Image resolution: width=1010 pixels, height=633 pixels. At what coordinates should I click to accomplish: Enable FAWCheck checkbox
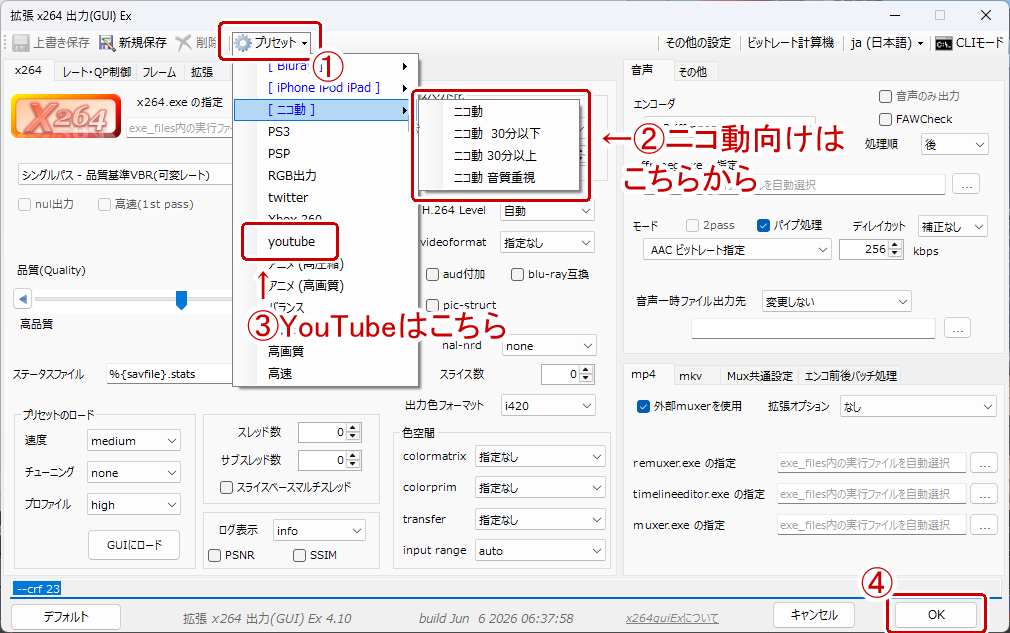(x=886, y=120)
